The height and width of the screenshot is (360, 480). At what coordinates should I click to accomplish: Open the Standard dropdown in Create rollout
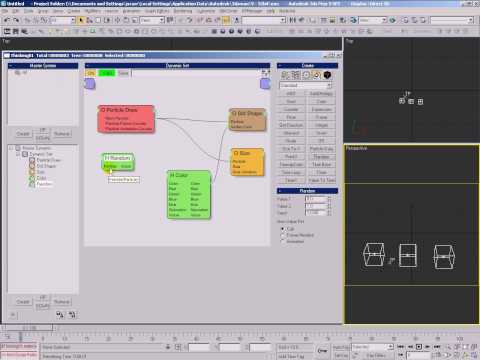coord(305,85)
